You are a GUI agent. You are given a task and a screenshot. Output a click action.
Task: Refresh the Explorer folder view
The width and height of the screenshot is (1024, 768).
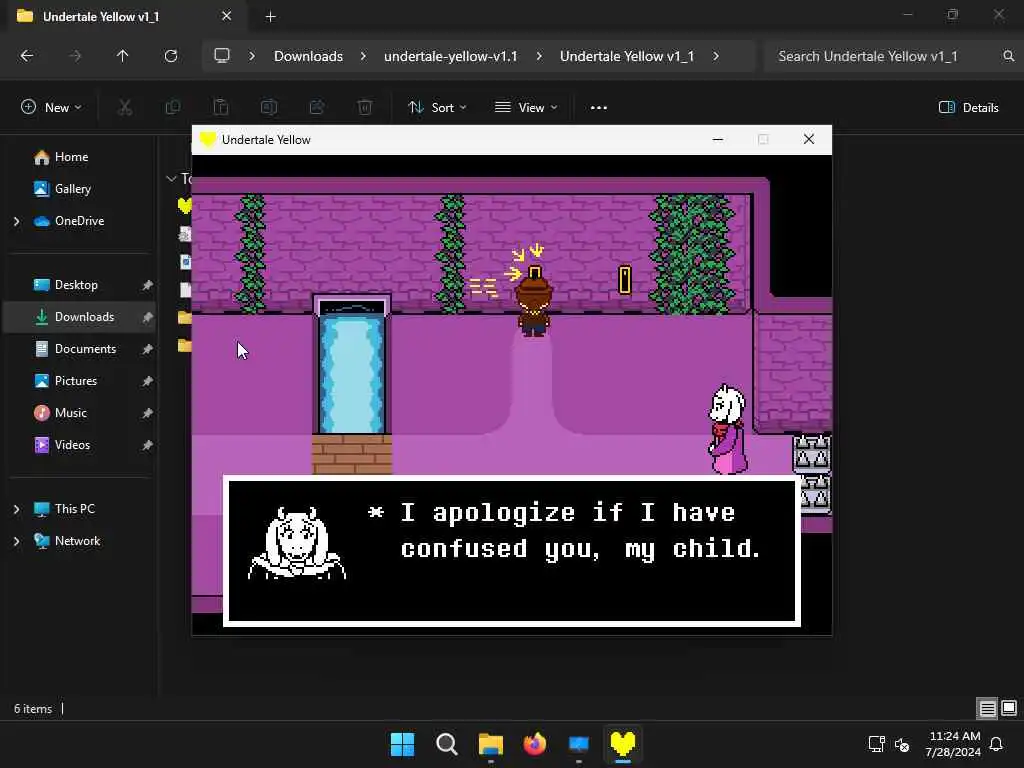(171, 56)
